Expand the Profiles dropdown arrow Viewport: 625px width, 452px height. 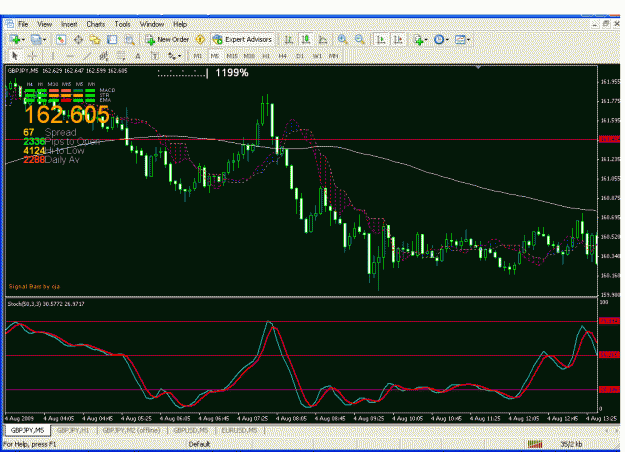coord(44,39)
